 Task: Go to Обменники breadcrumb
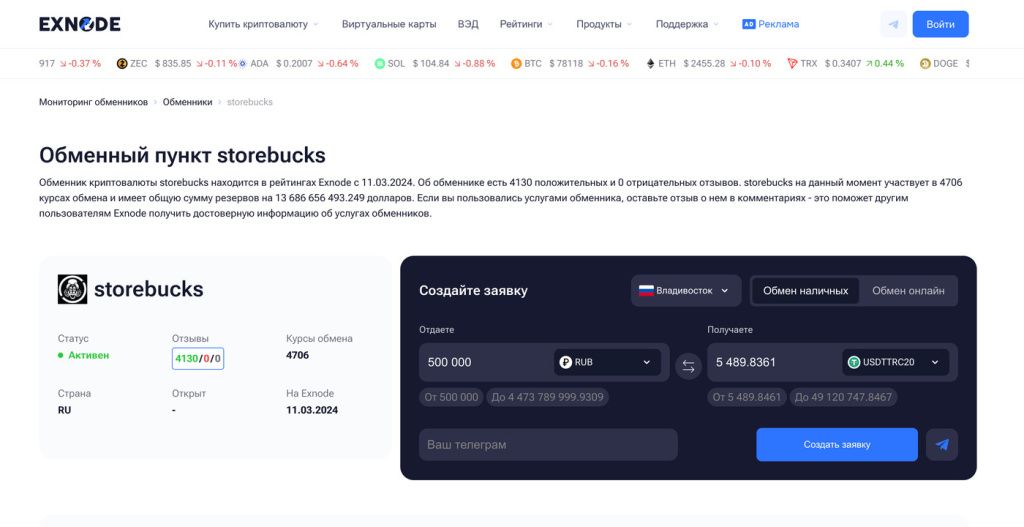187,102
